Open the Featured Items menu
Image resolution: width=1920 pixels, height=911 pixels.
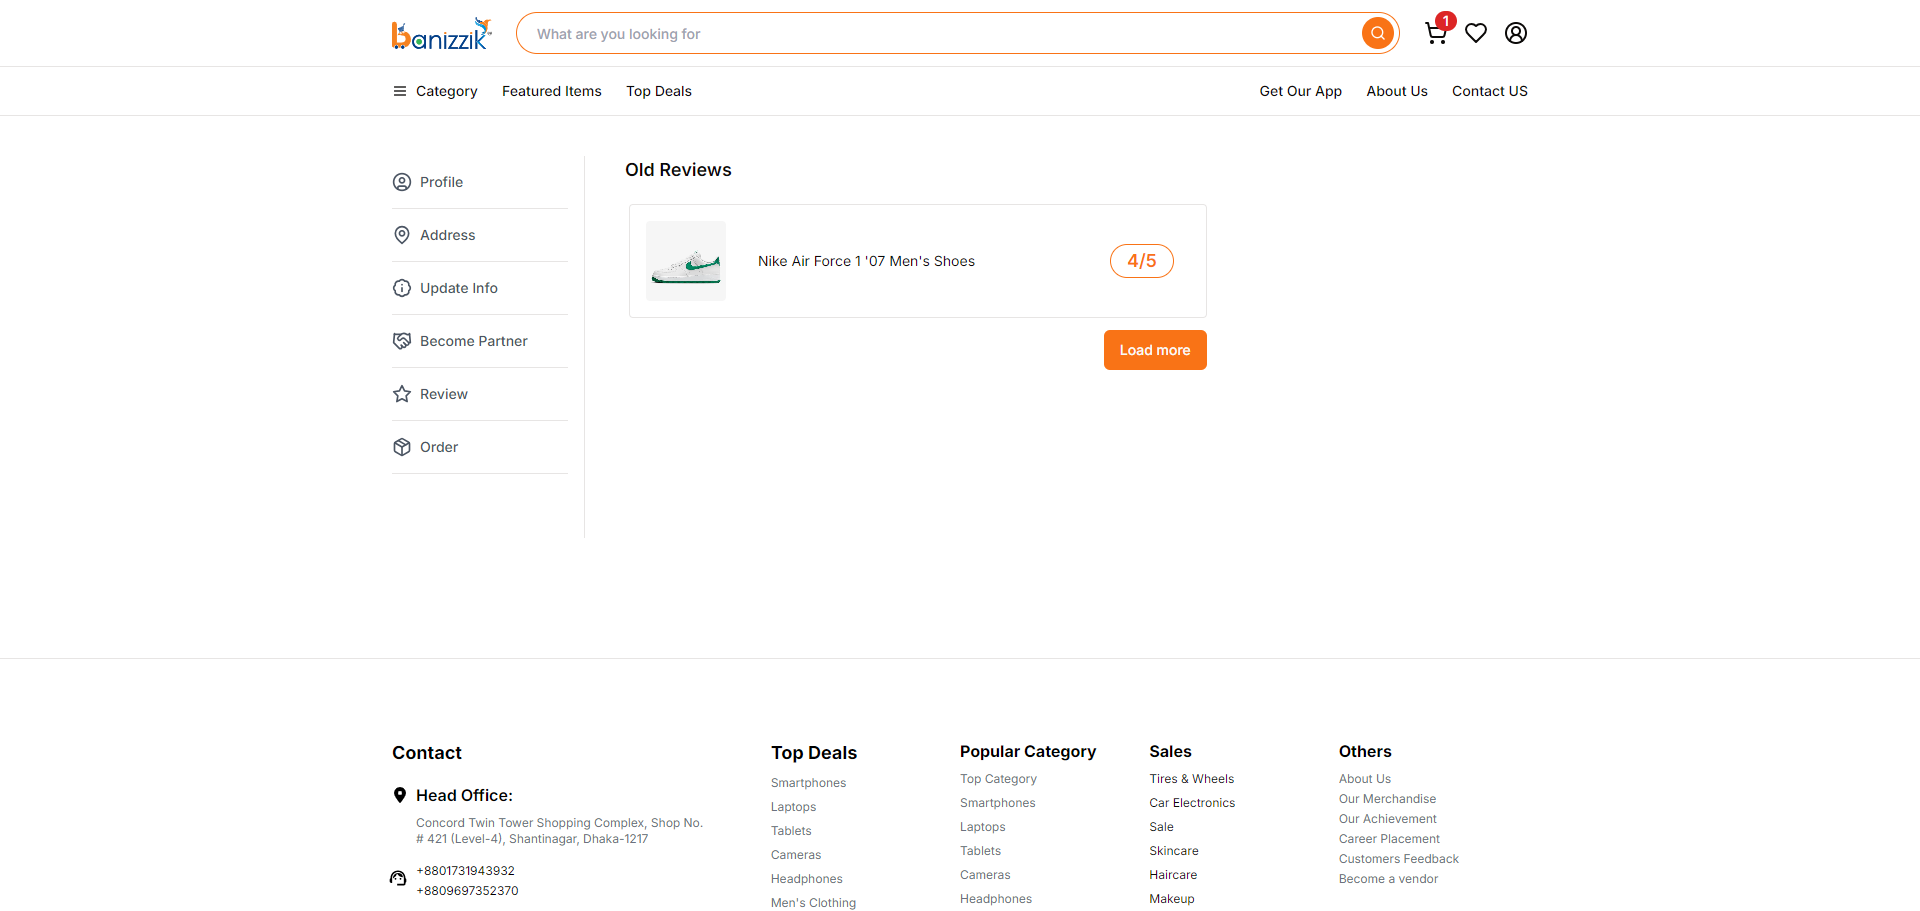552,91
